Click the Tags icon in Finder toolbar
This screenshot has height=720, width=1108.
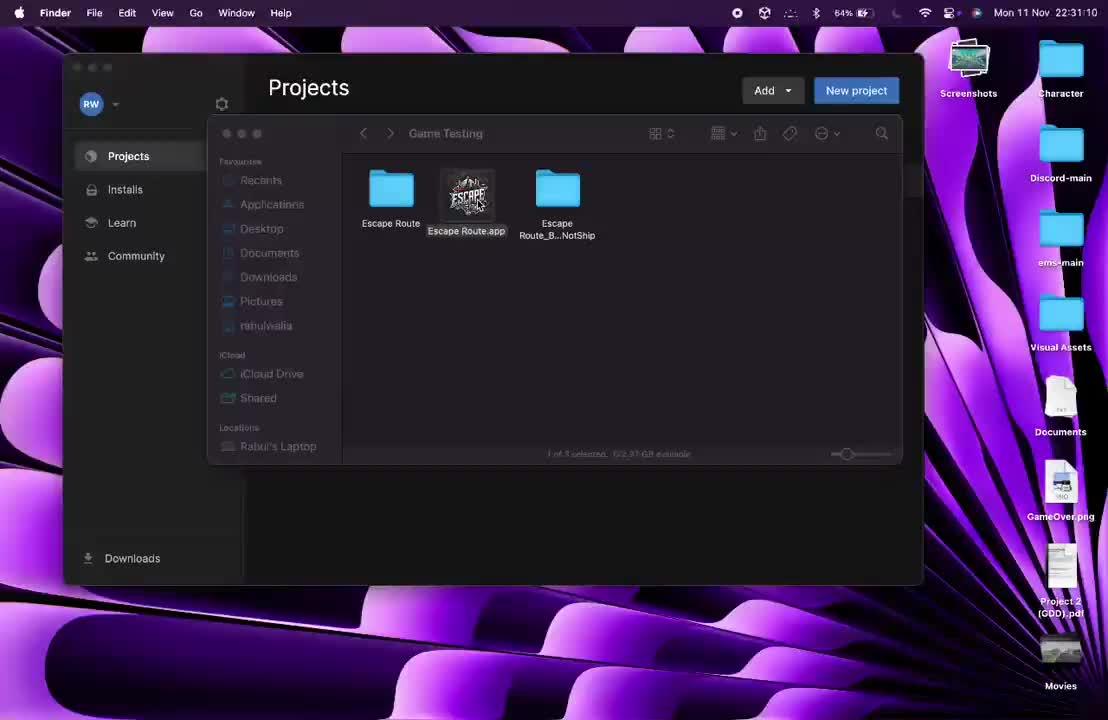[x=789, y=133]
